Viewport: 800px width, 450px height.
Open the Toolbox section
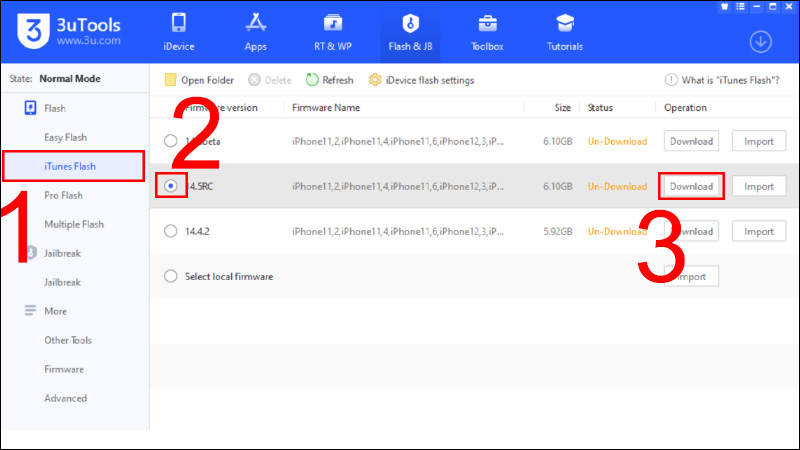coord(487,32)
